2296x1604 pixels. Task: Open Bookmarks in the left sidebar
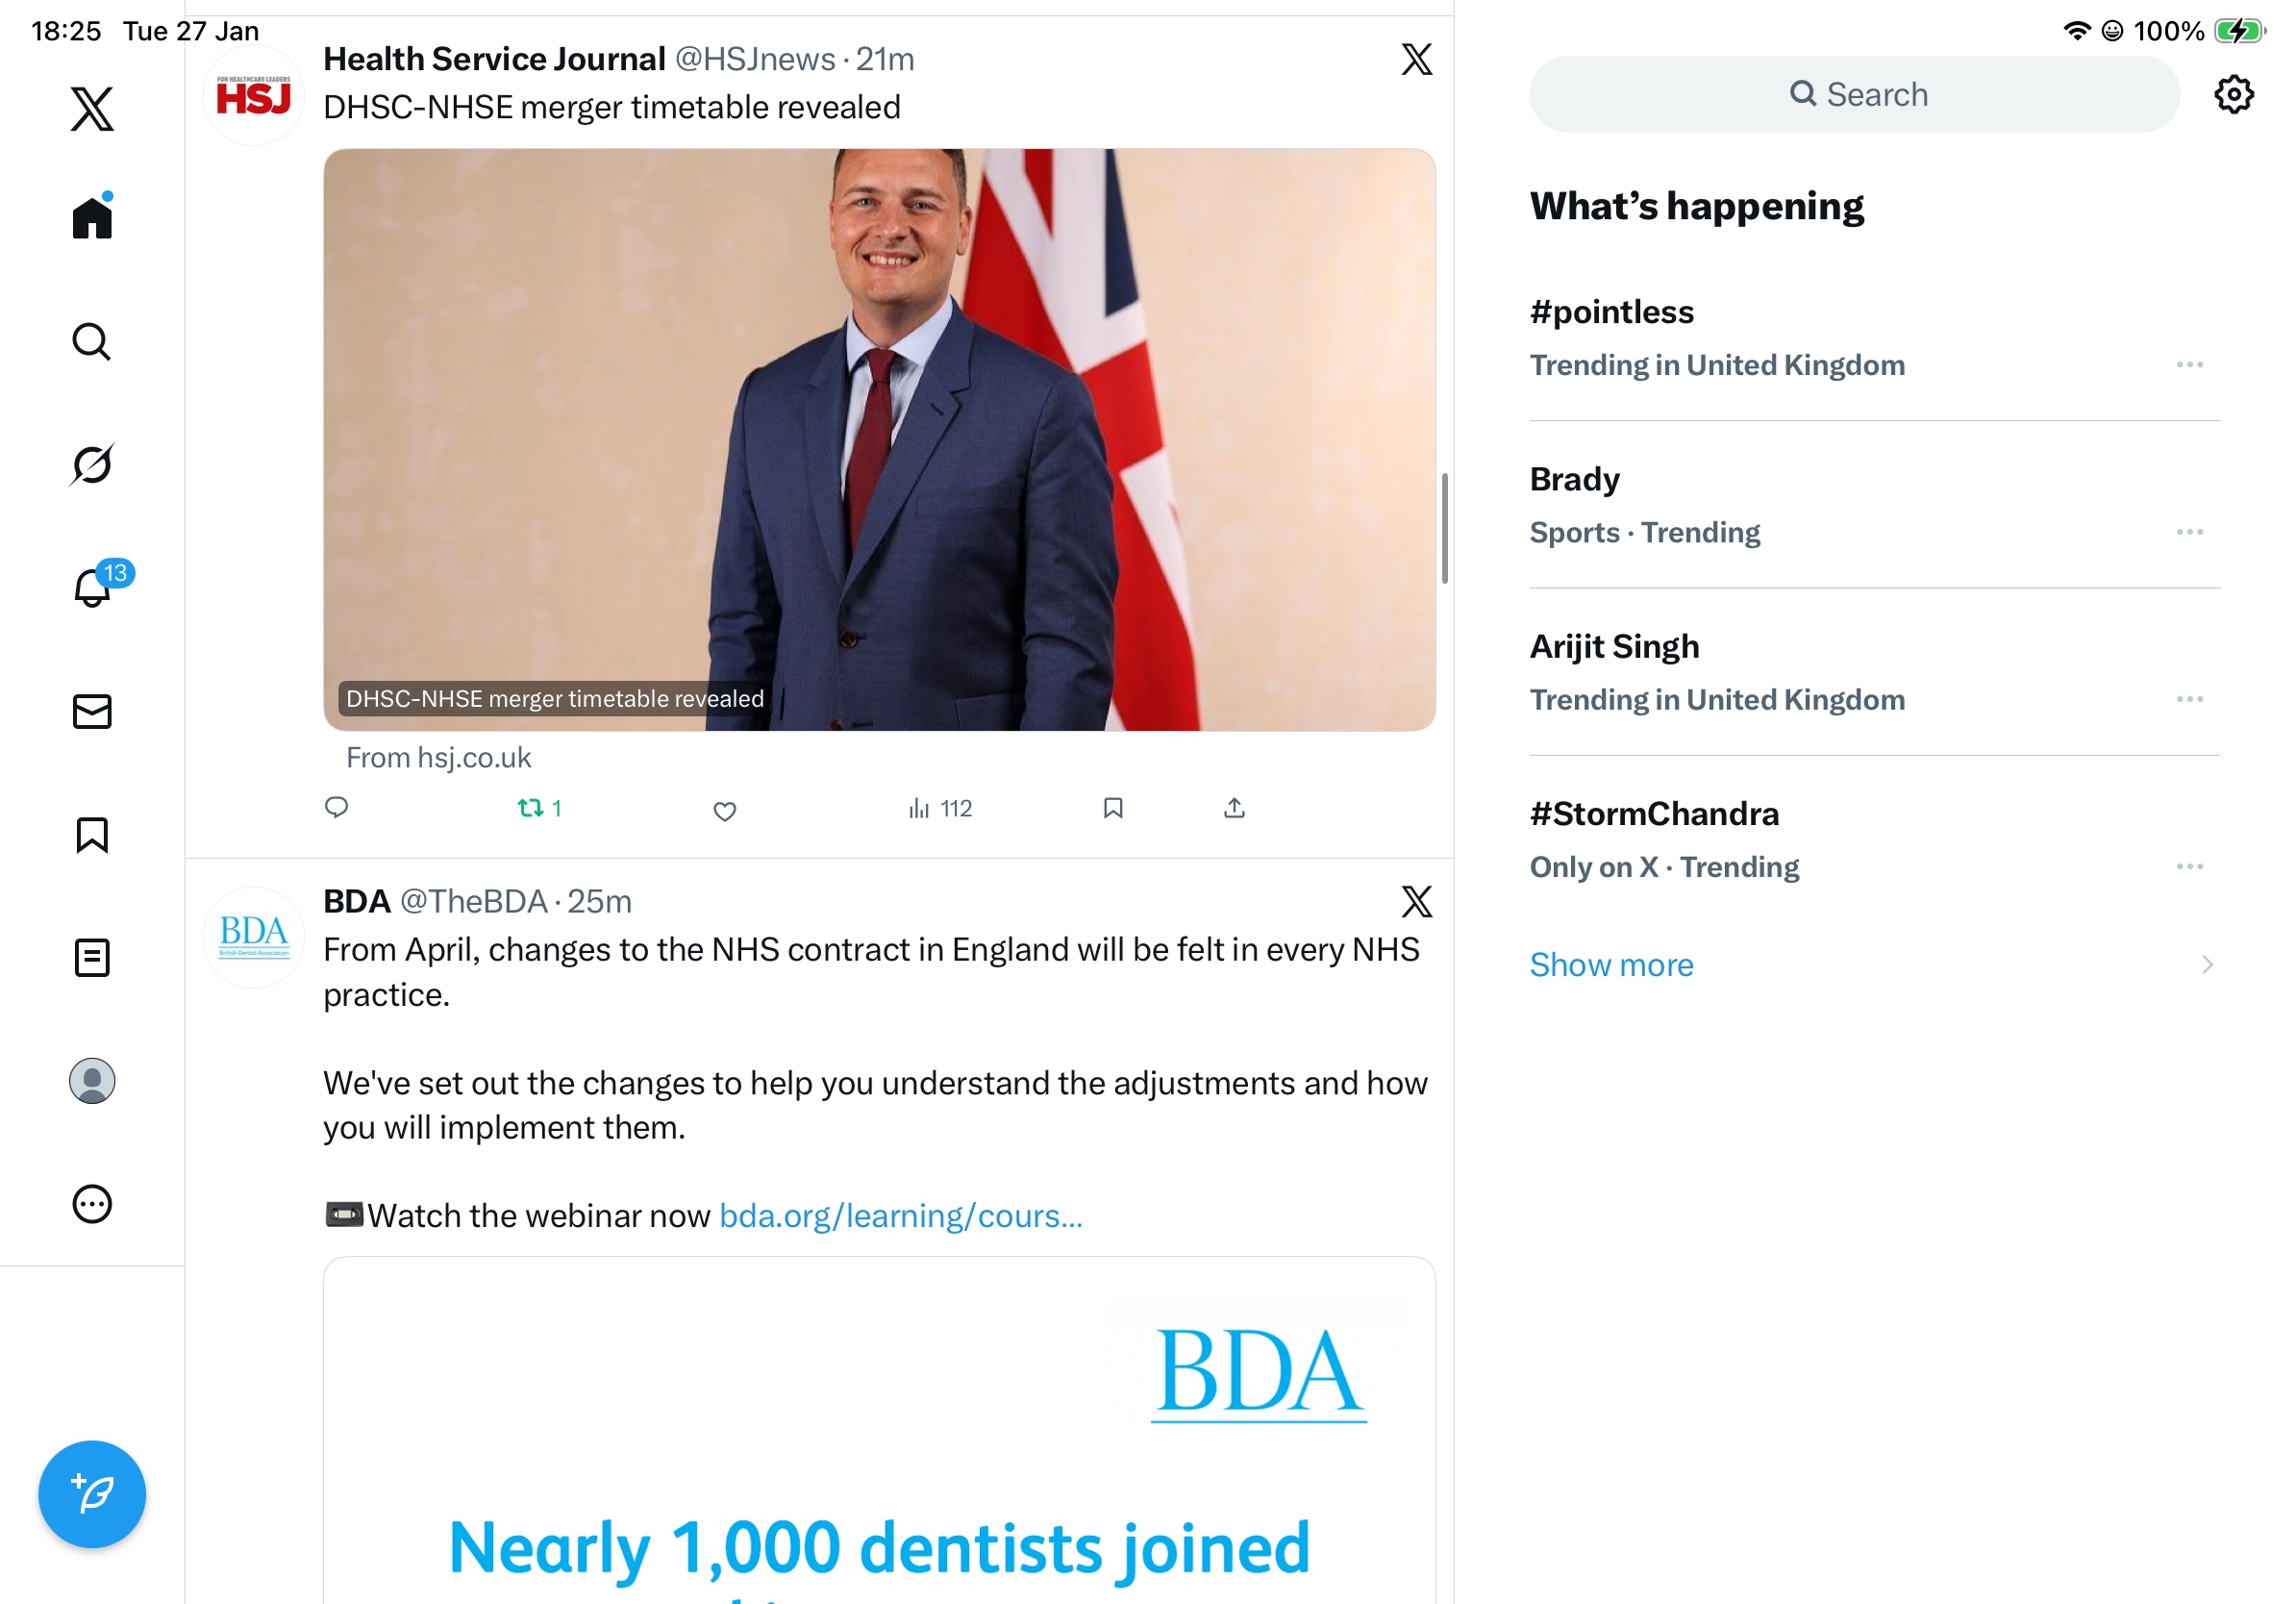coord(92,835)
